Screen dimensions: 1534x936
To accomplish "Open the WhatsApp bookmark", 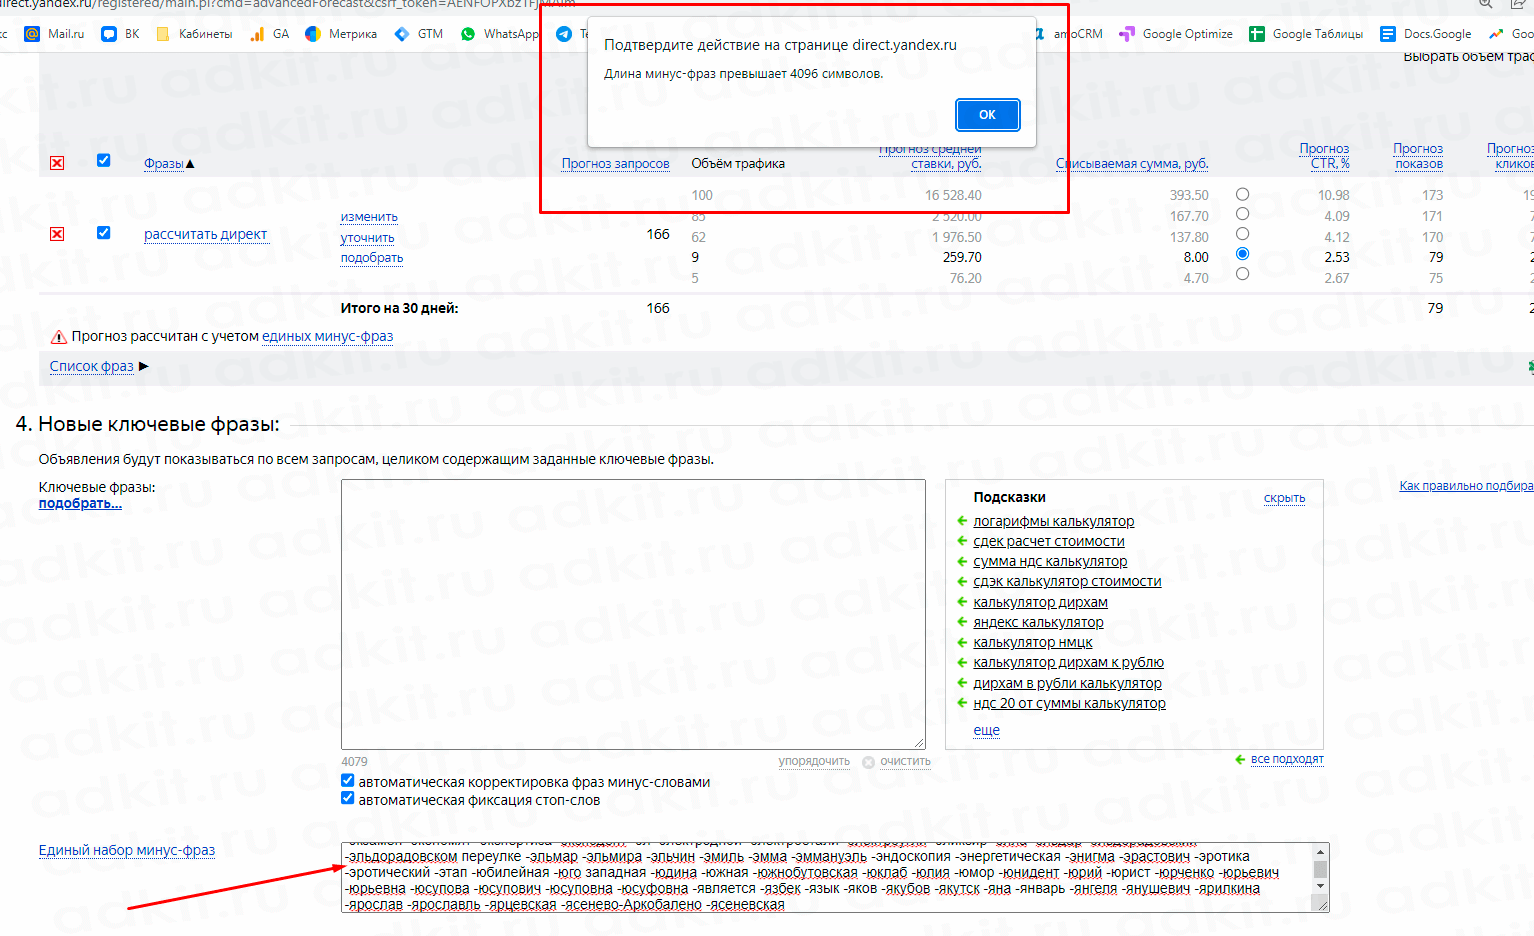I will tap(499, 34).
